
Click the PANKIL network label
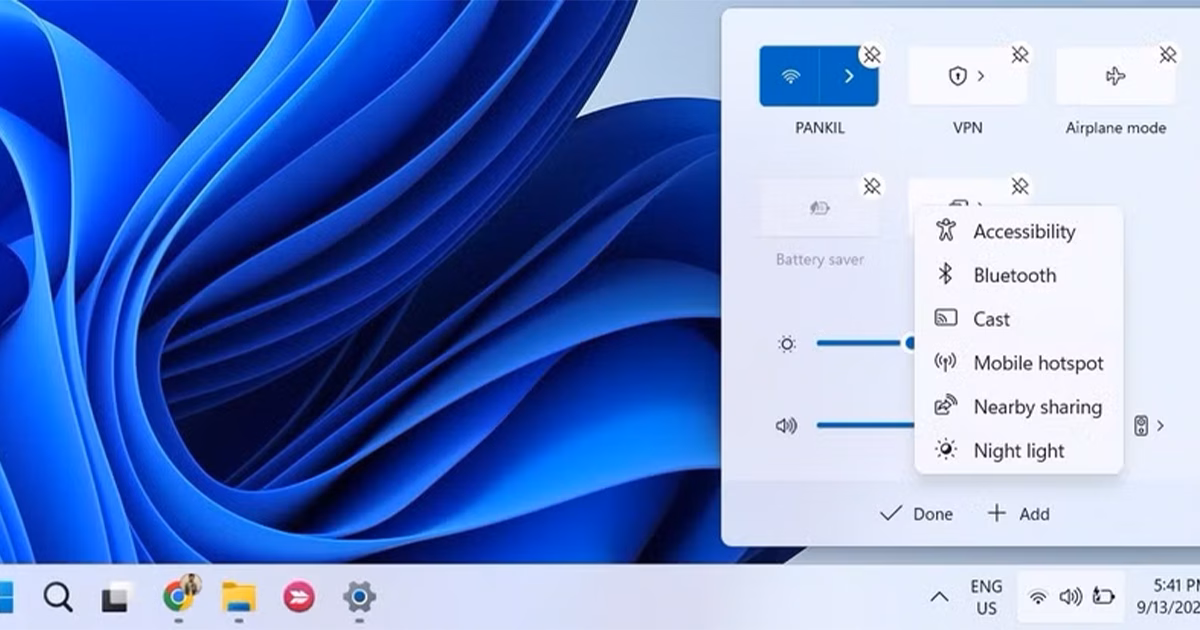click(819, 128)
